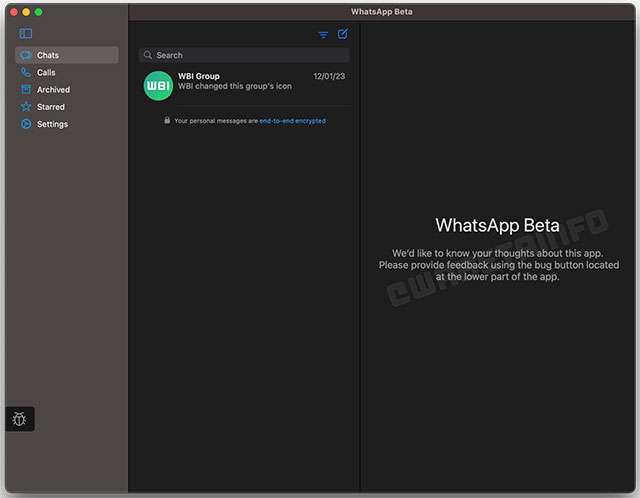Open Settings from the sidebar
This screenshot has width=640, height=498.
[52, 124]
